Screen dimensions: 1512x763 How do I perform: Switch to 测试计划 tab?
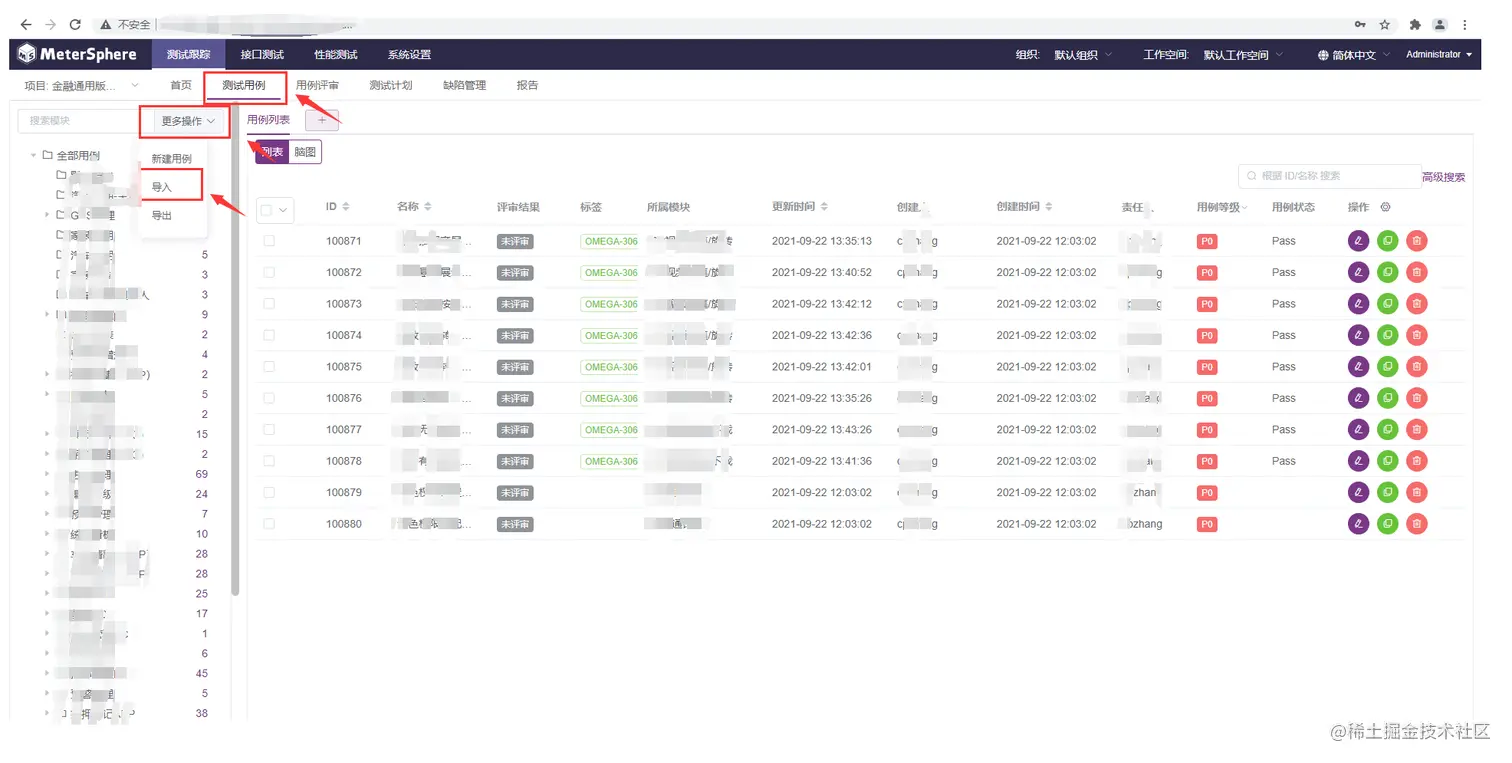pyautogui.click(x=390, y=86)
